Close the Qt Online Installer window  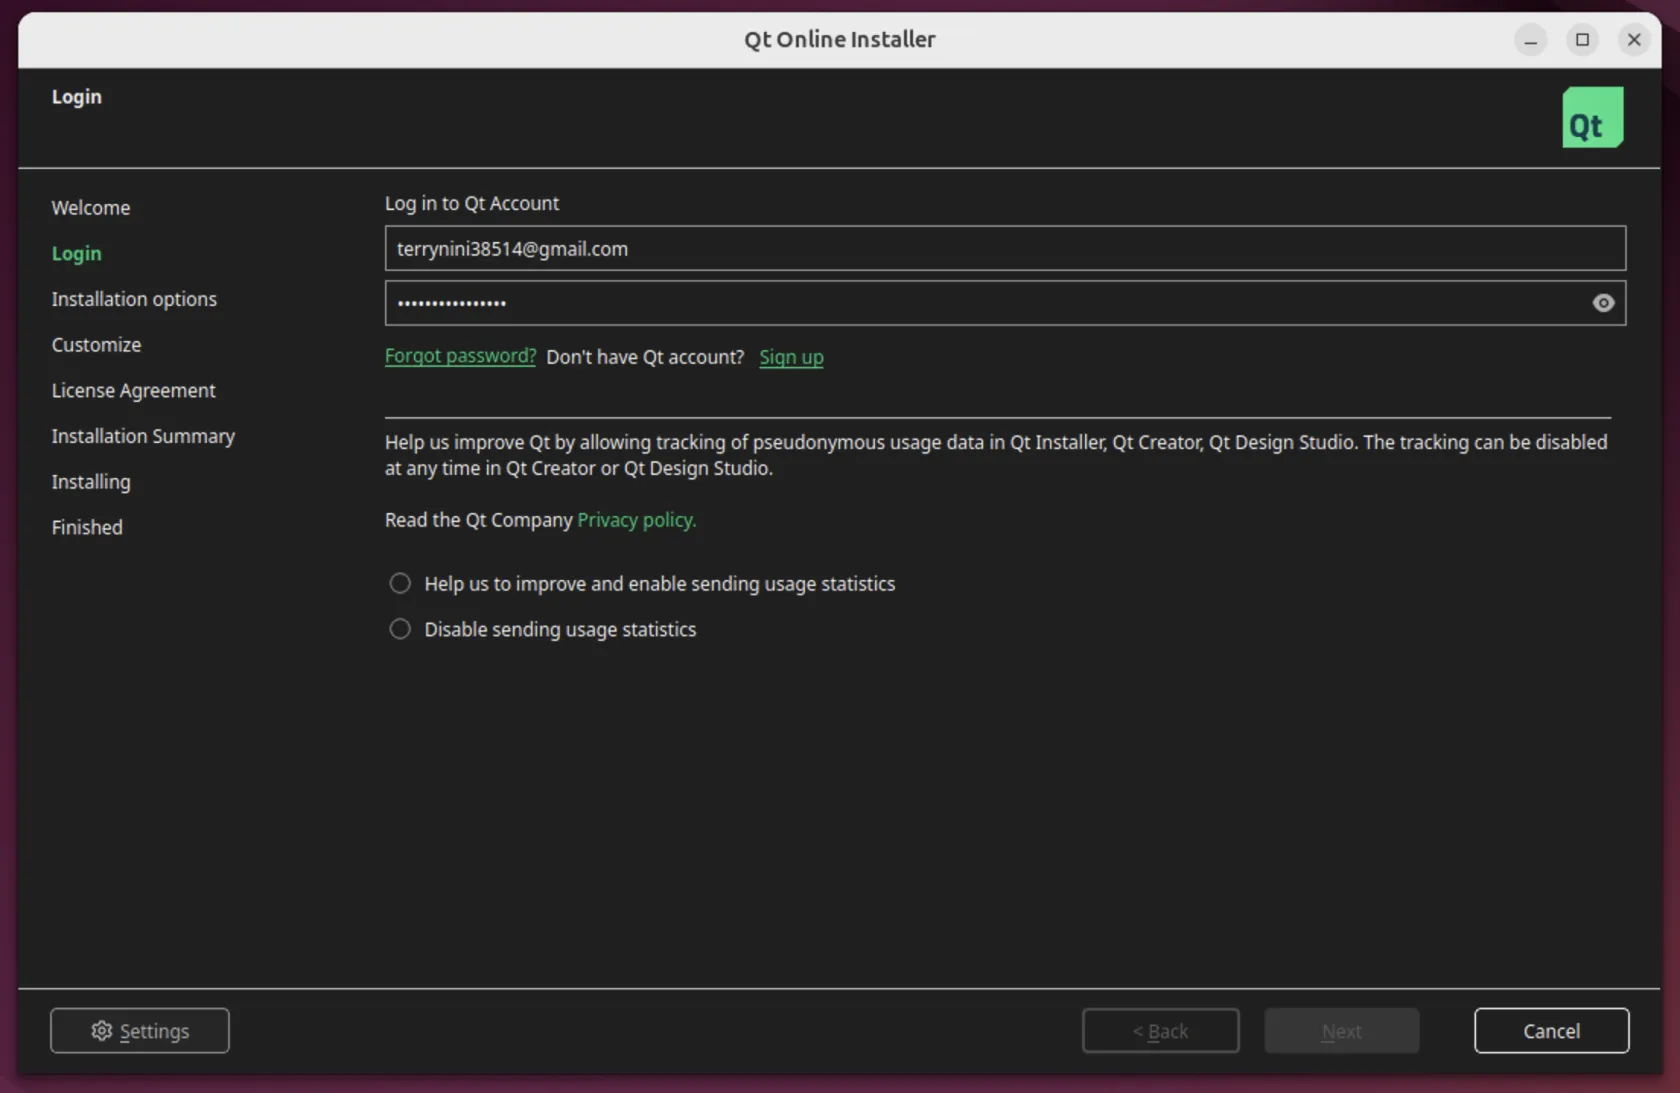(x=1634, y=40)
